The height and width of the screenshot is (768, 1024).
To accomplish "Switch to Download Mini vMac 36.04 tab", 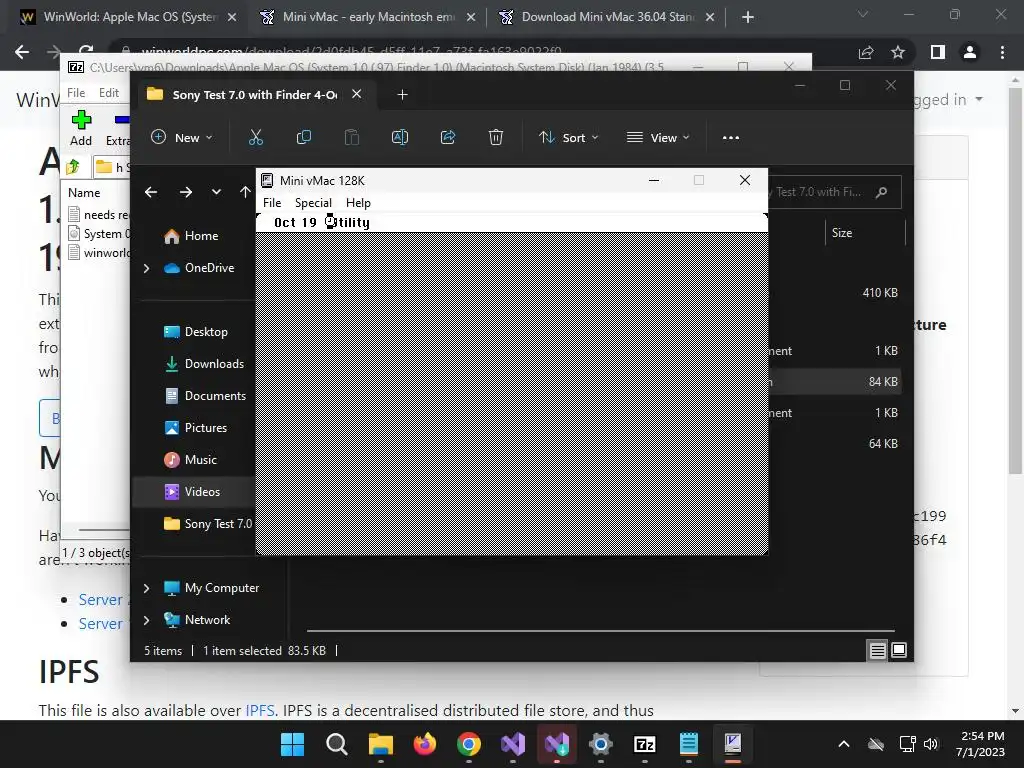I will [x=606, y=18].
